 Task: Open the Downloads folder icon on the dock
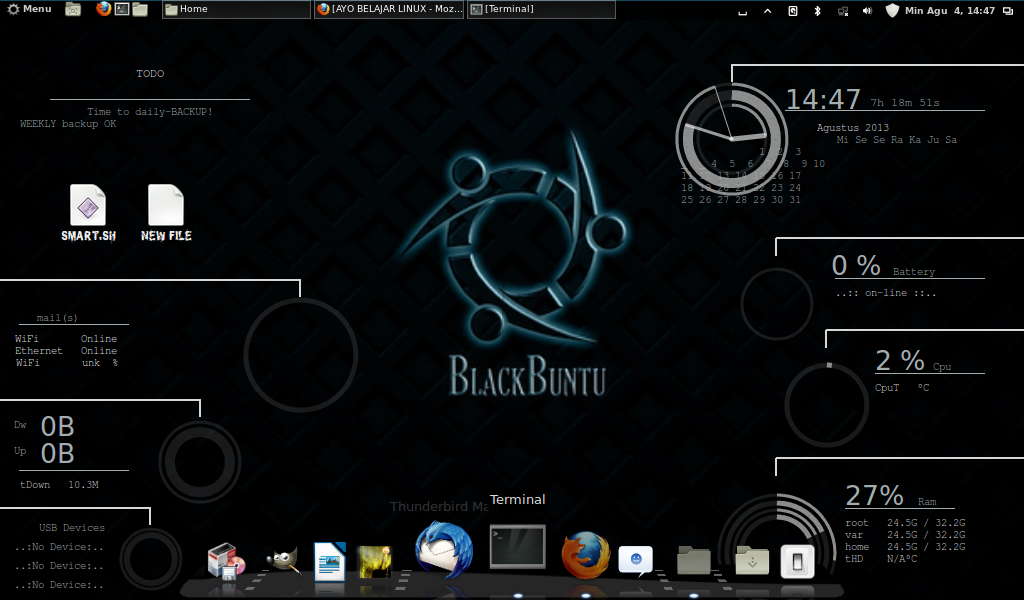click(752, 562)
